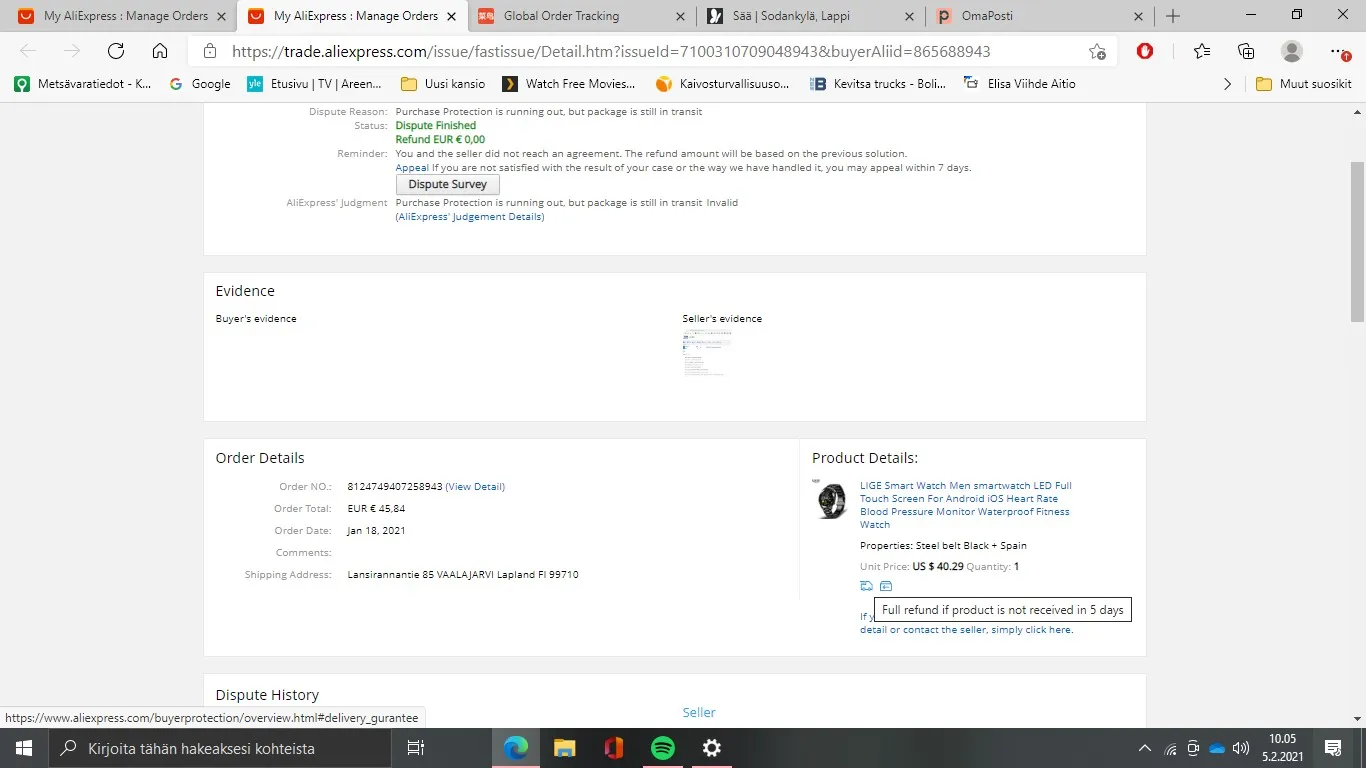Open the Edge settings and more menu
Viewport: 1366px width, 768px height.
pyautogui.click(x=1340, y=51)
